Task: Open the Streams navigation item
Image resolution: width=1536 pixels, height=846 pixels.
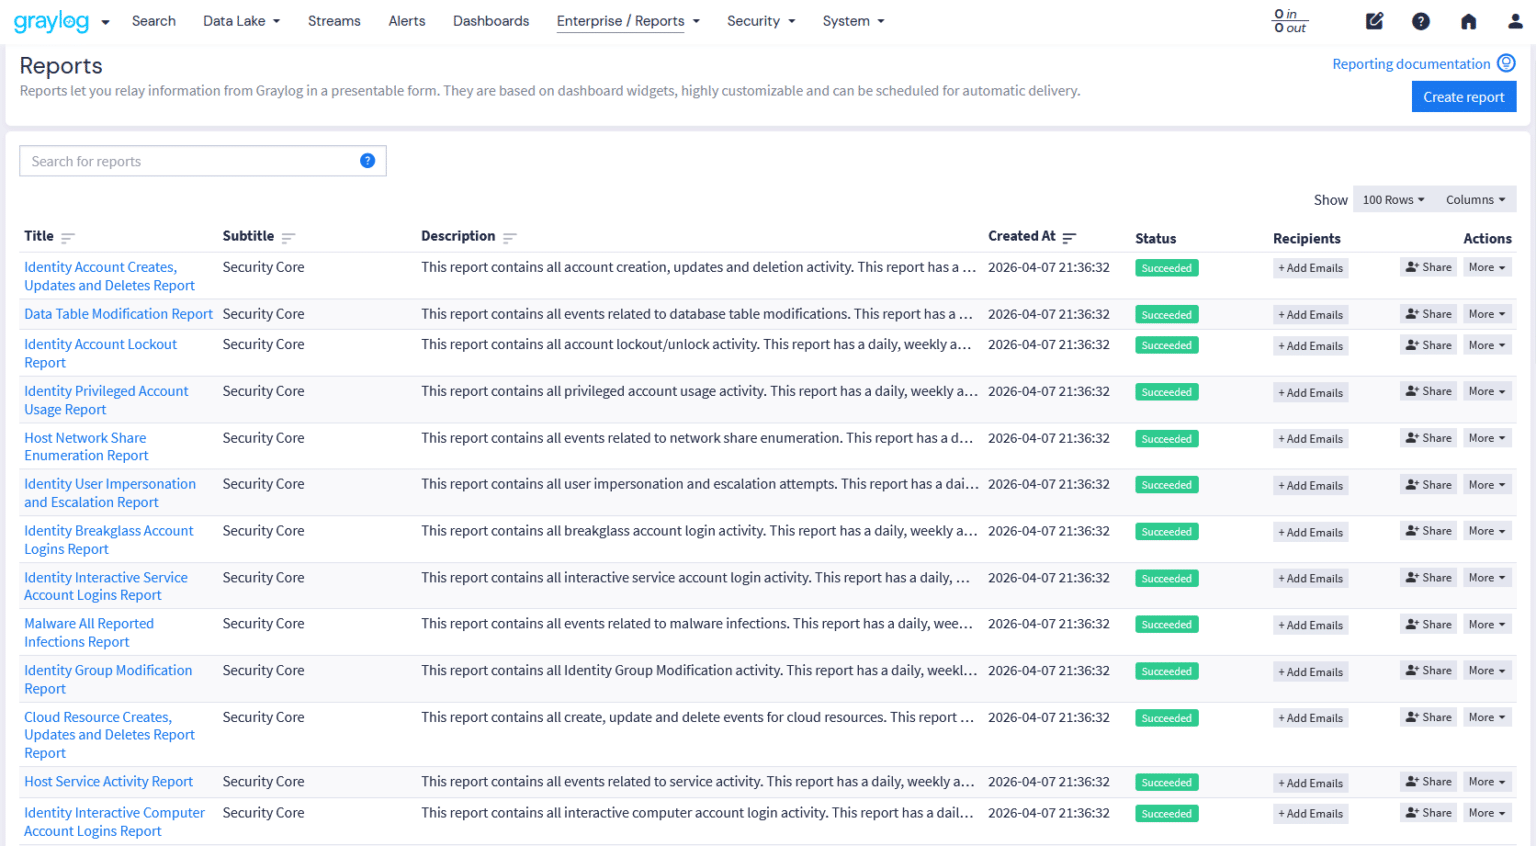Action: [334, 21]
